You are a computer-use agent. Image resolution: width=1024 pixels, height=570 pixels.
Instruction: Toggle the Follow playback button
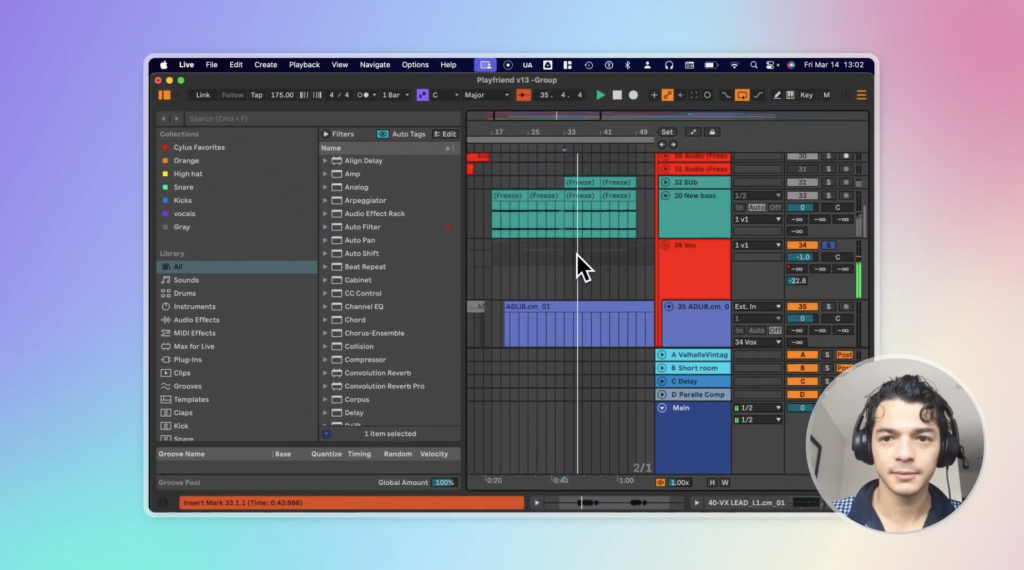point(232,95)
